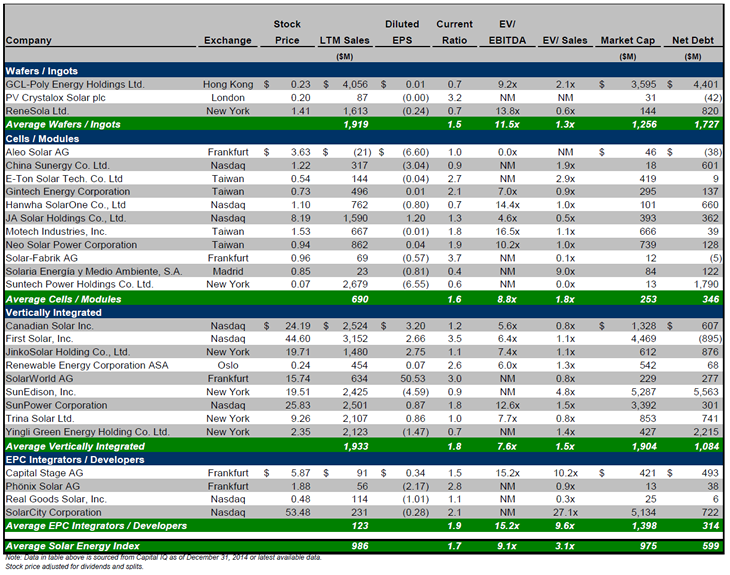This screenshot has width=730, height=575.
Task: Click Suntech LTM Sales value 2,679
Action: tap(355, 284)
